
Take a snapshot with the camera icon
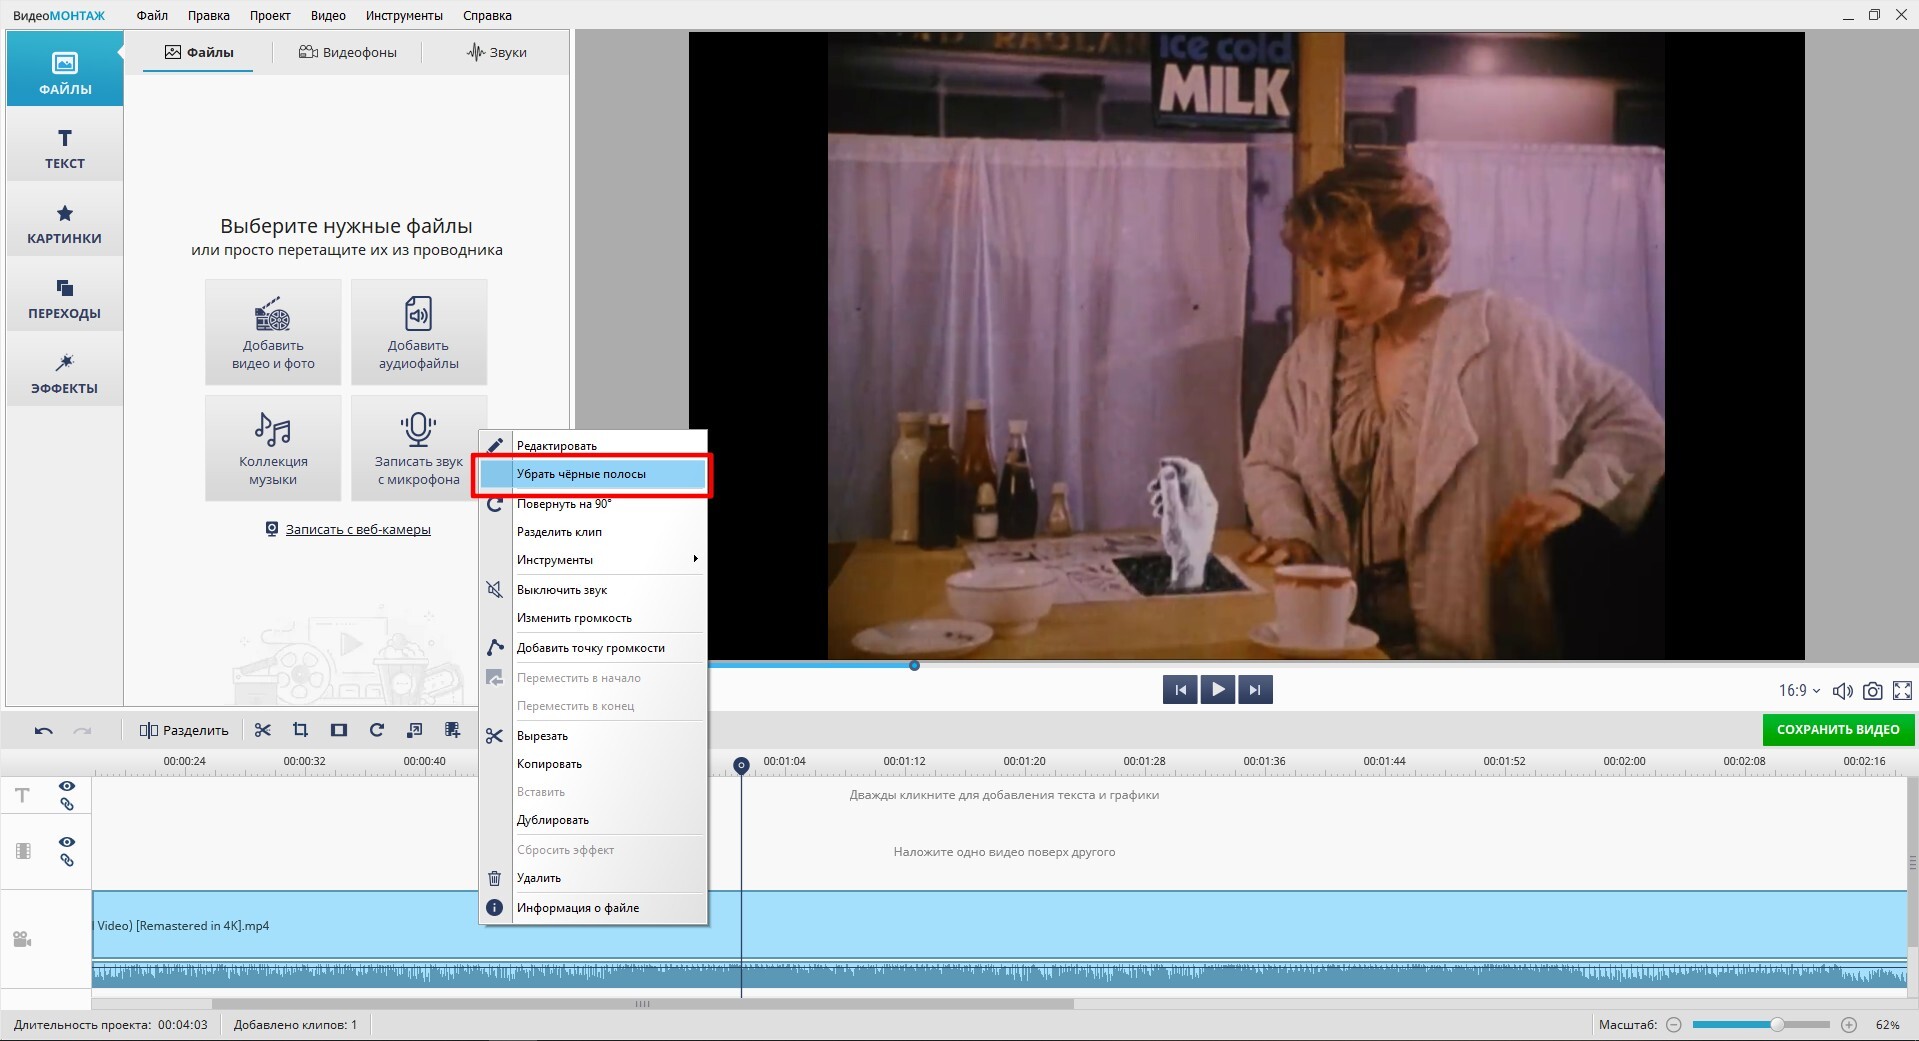(x=1872, y=691)
